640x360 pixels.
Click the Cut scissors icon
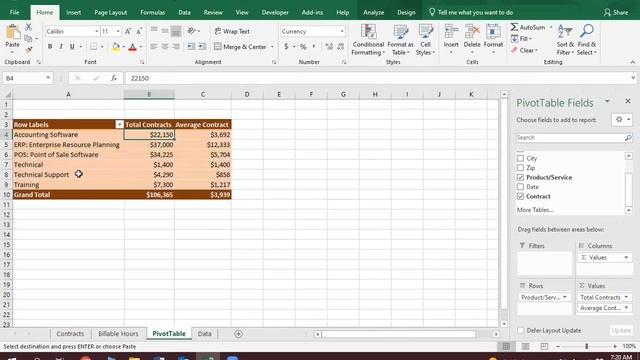pos(28,27)
